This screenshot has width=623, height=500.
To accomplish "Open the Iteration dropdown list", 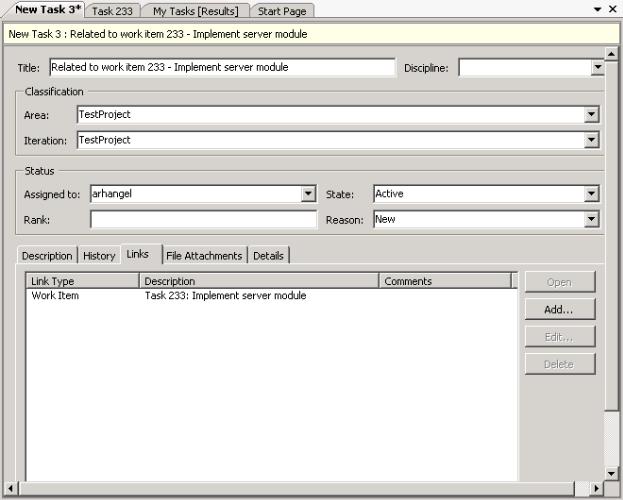I will pos(592,141).
